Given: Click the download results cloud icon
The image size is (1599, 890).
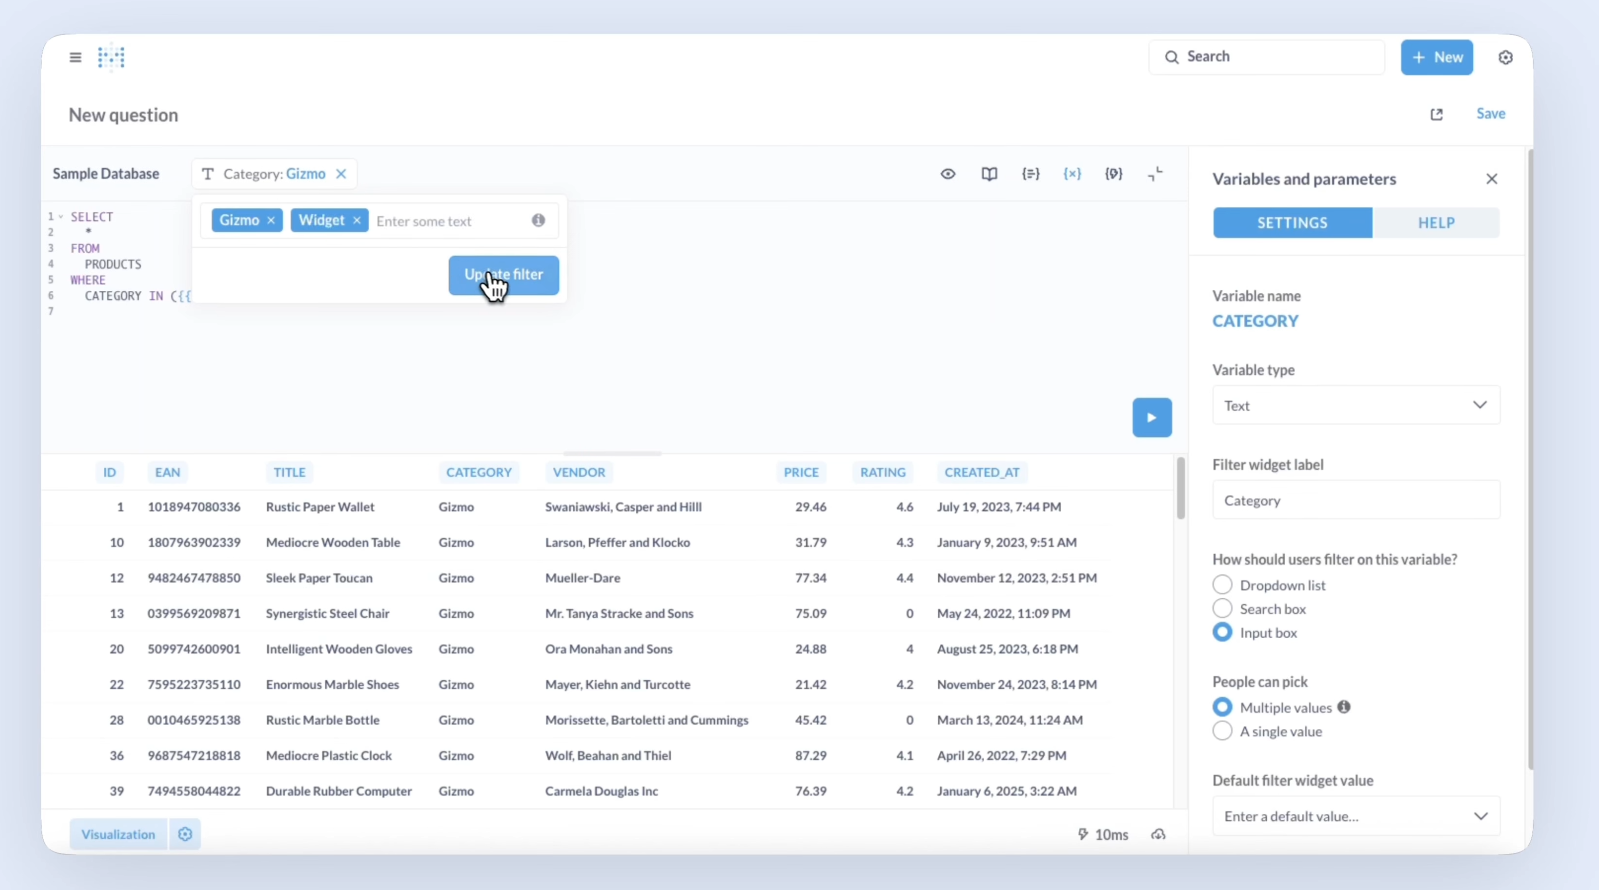Looking at the screenshot, I should (x=1158, y=834).
